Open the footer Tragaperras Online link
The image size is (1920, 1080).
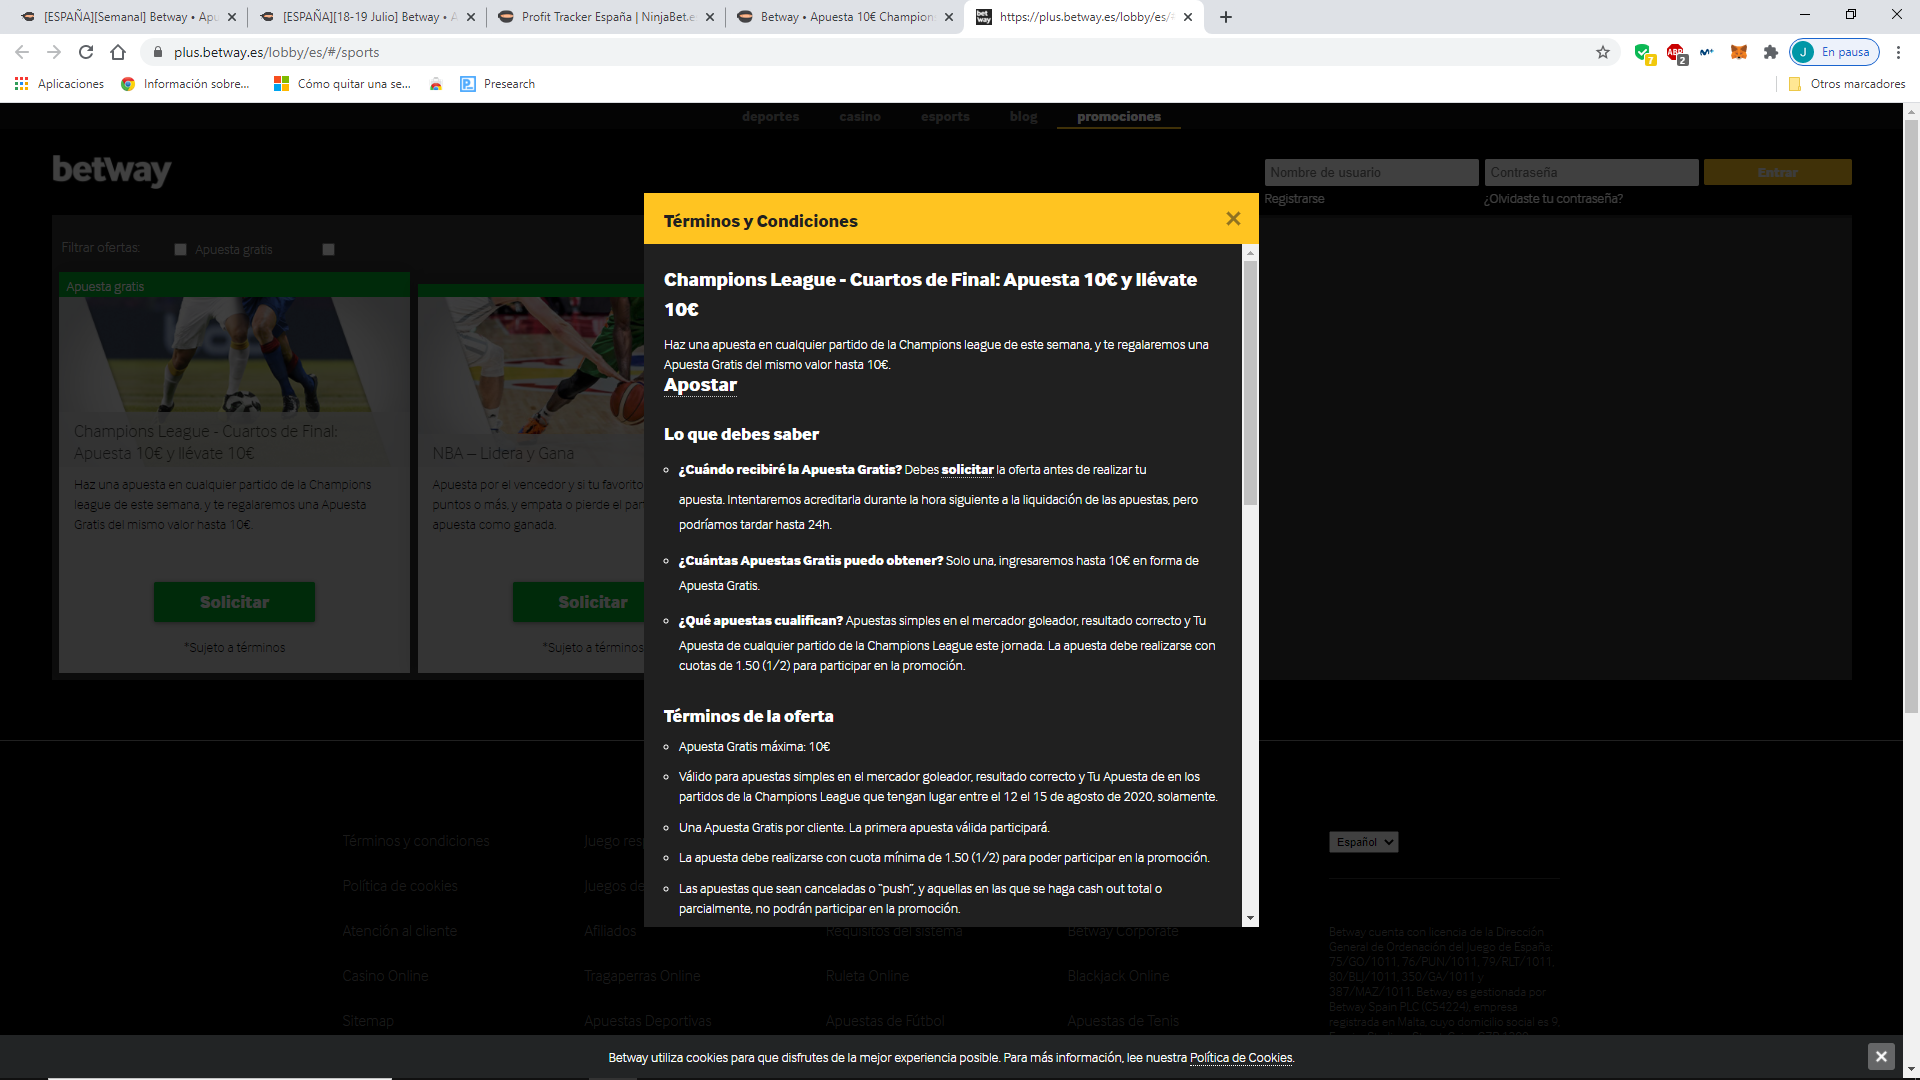coord(642,976)
